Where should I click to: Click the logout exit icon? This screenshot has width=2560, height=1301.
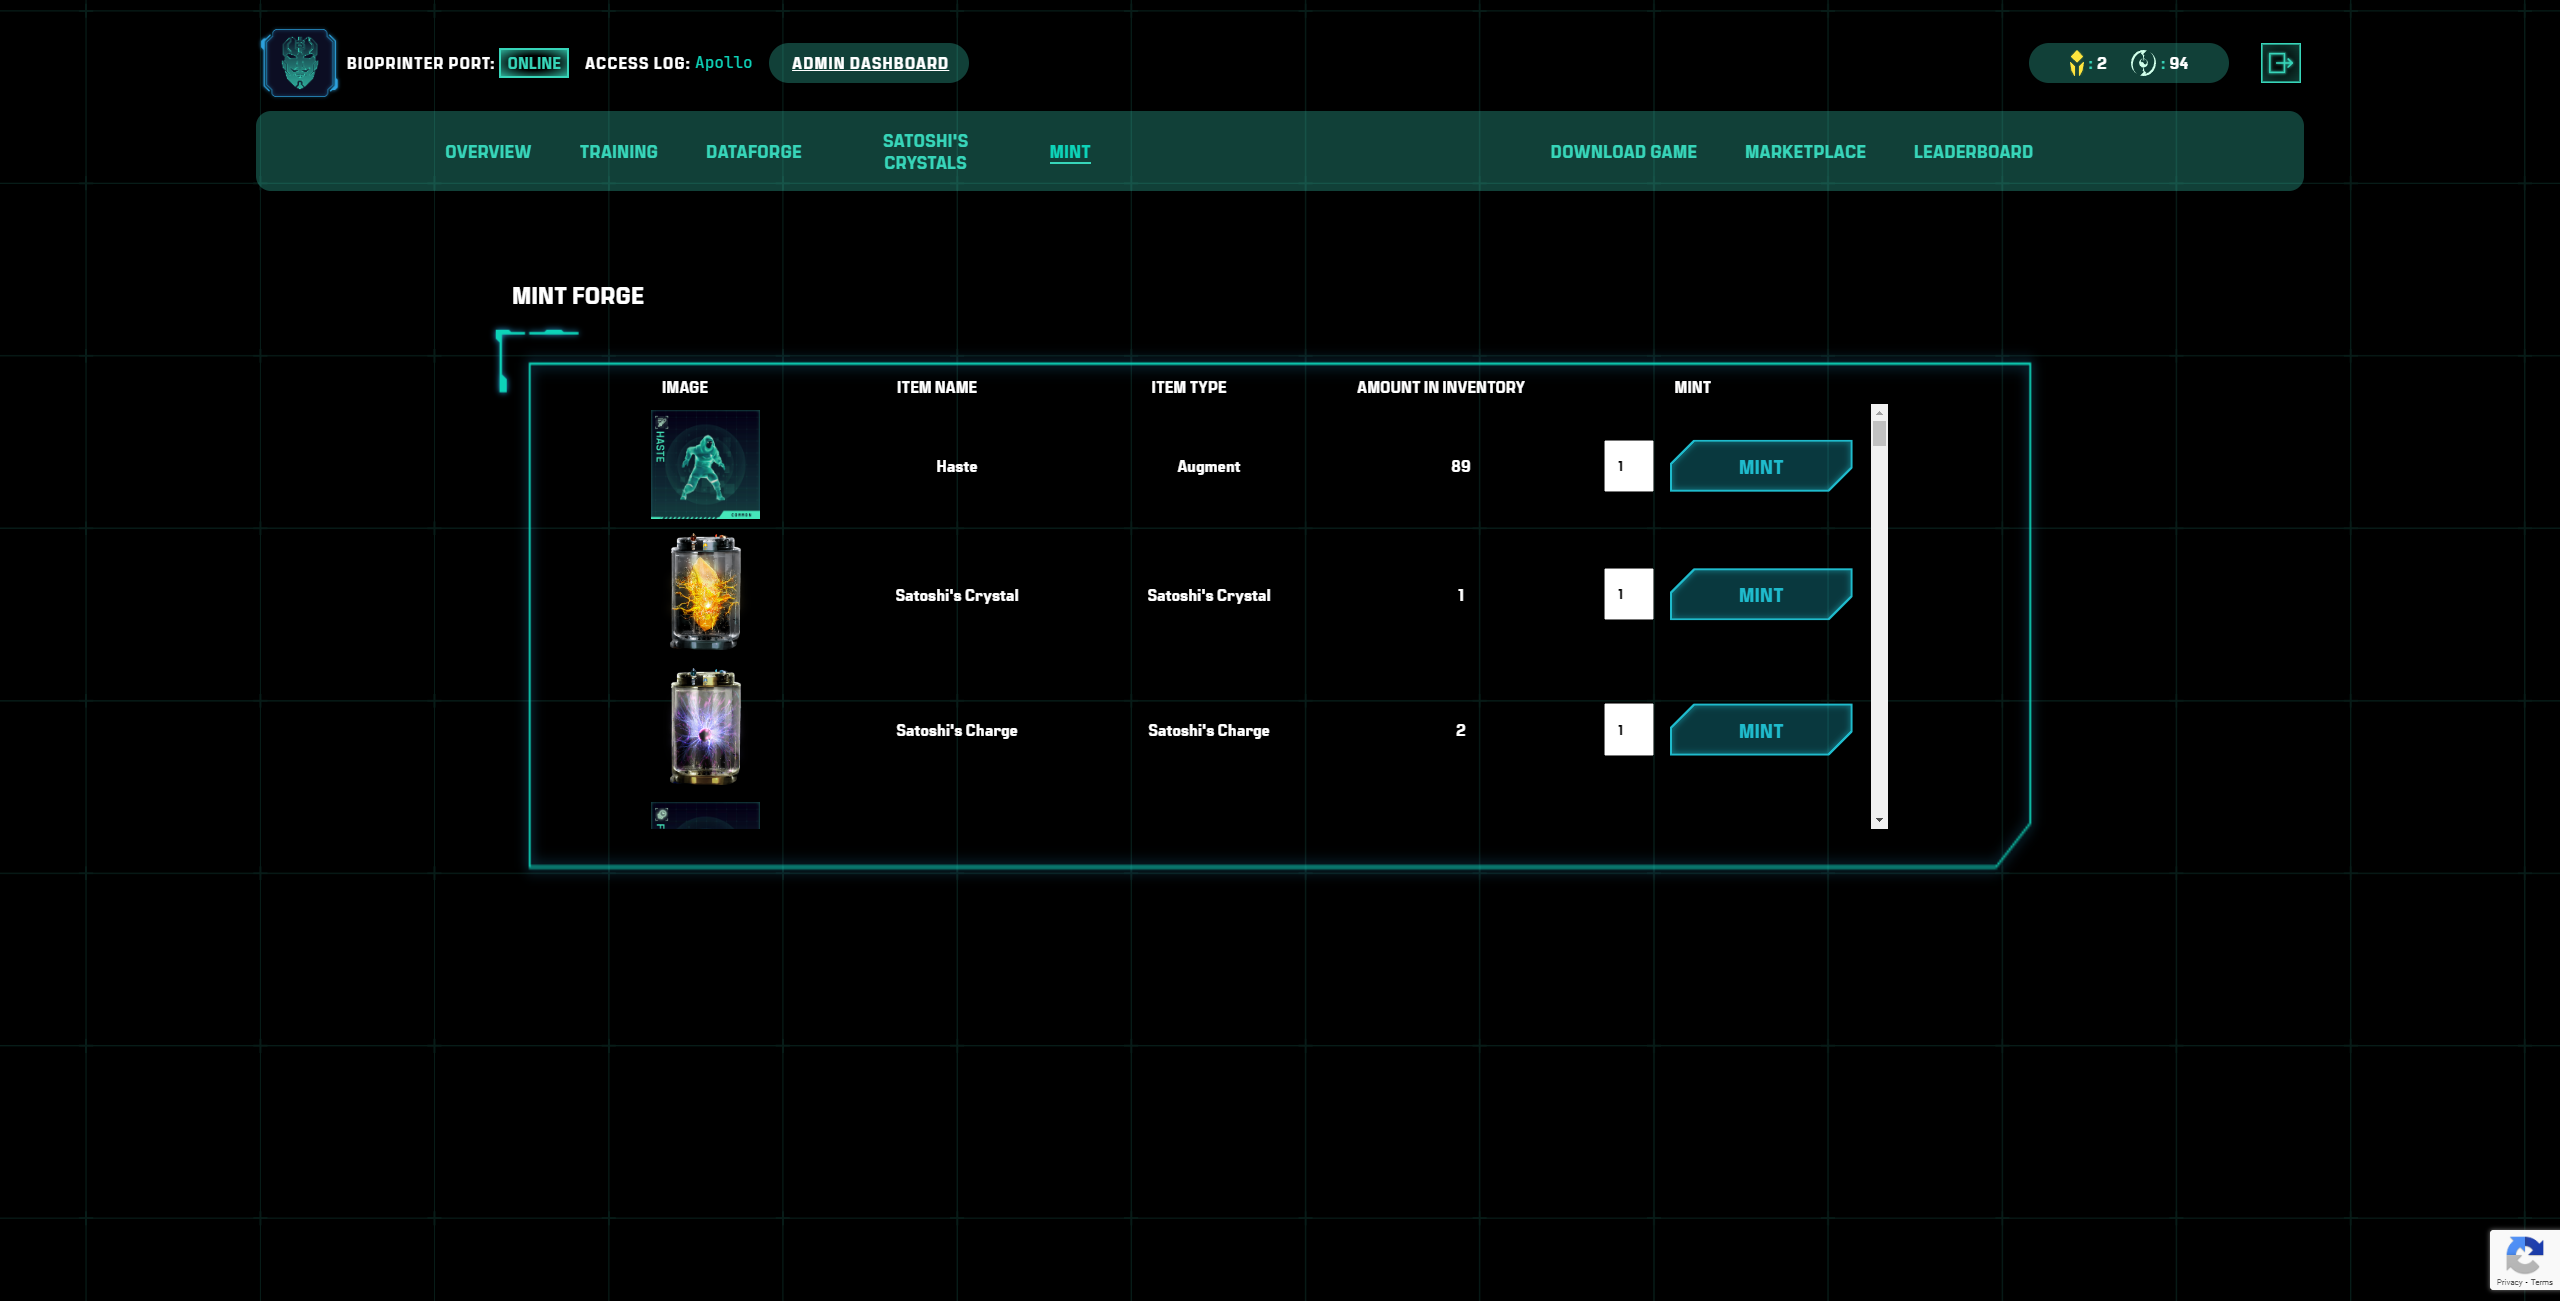click(x=2280, y=63)
